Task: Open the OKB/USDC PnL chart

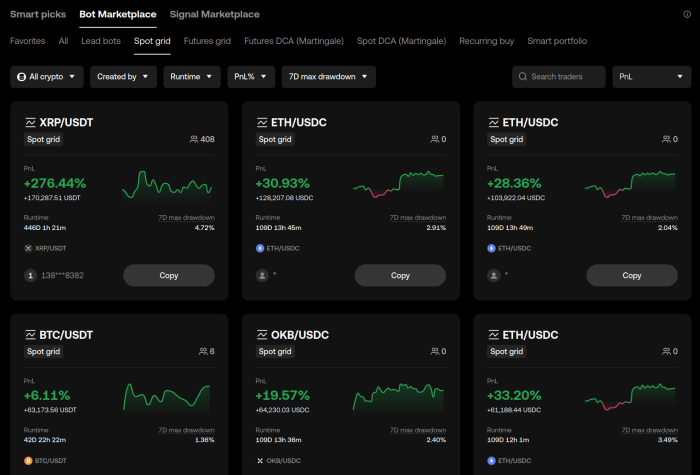Action: tap(398, 397)
